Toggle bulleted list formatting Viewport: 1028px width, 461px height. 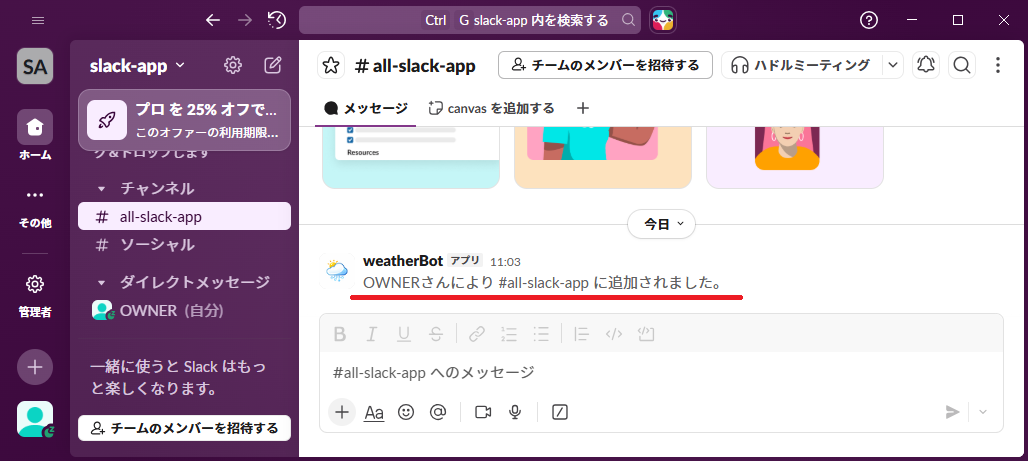click(541, 334)
